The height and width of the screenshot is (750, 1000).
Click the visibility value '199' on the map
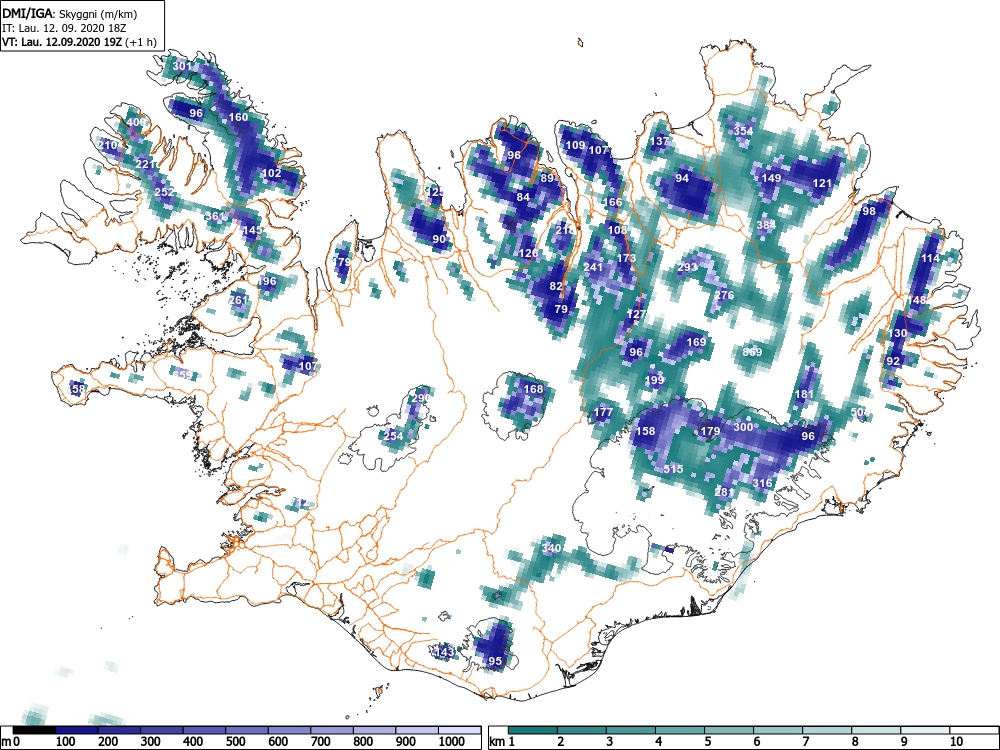[x=654, y=381]
